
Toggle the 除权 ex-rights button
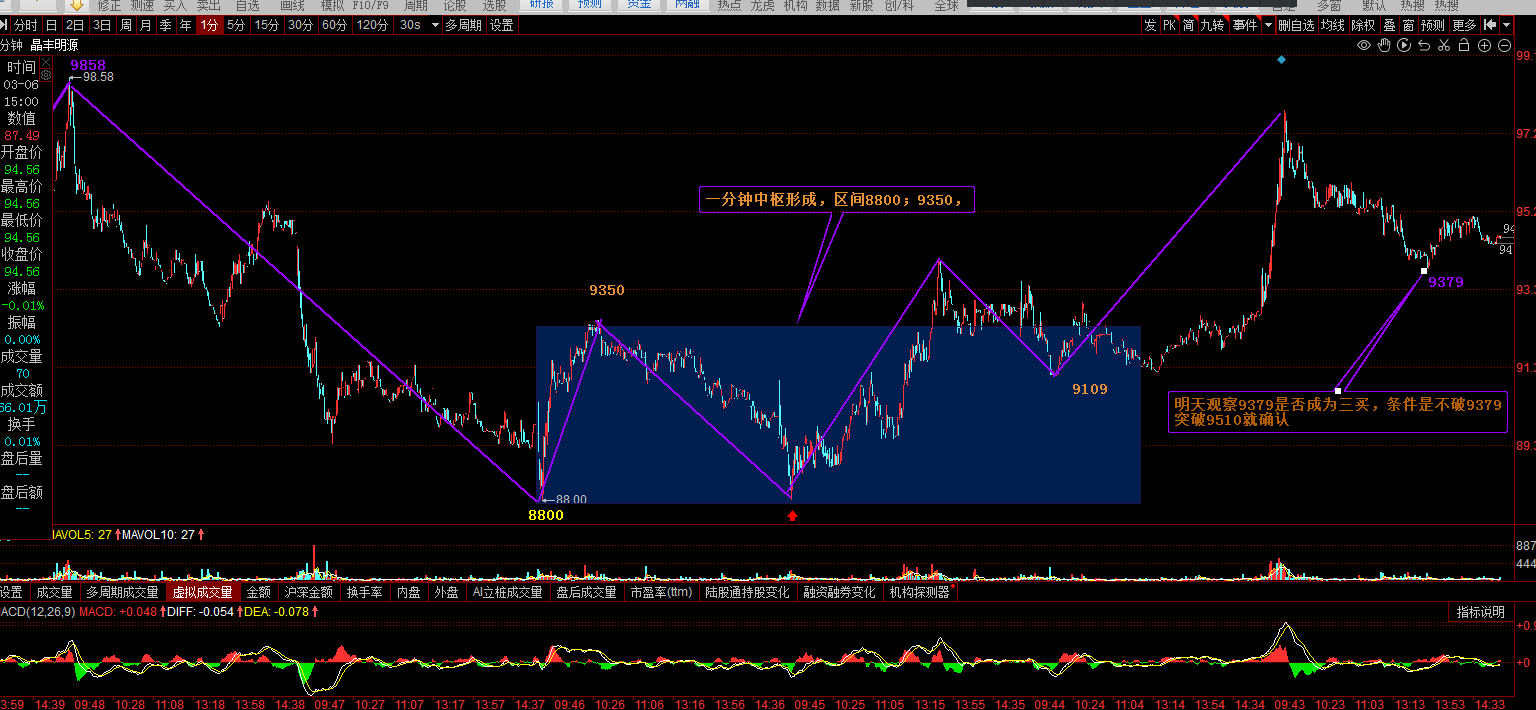point(1363,25)
